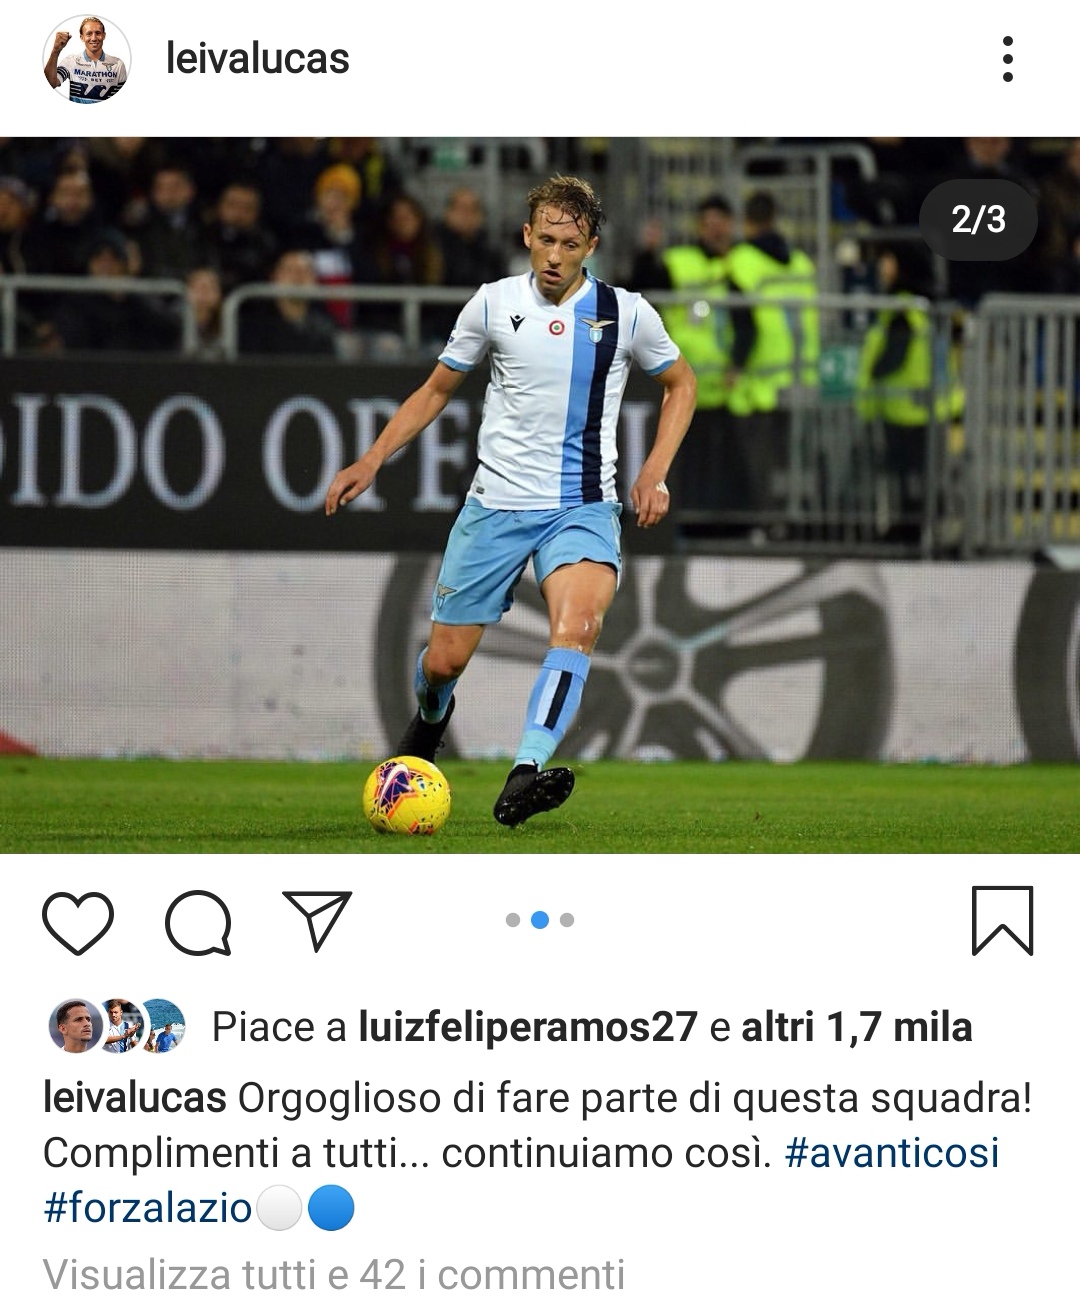The image size is (1080, 1300).
Task: Open the three-dot options menu
Action: tap(1007, 59)
